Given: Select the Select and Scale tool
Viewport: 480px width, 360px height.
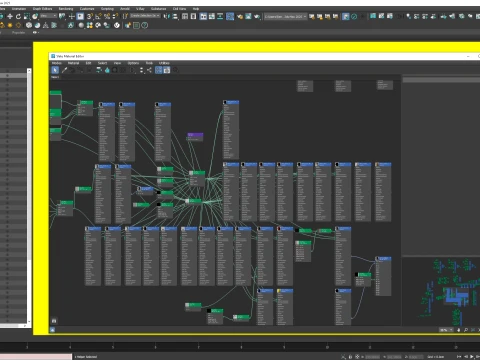Looking at the screenshot, I should pos(27,16).
